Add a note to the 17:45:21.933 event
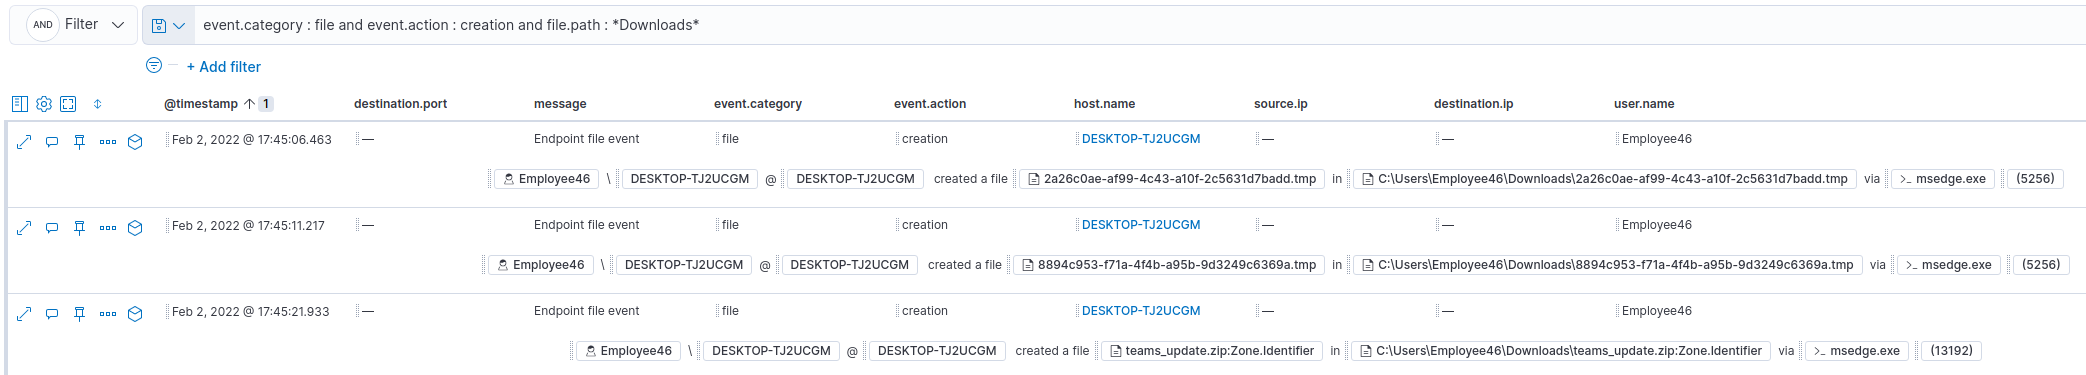 [52, 314]
